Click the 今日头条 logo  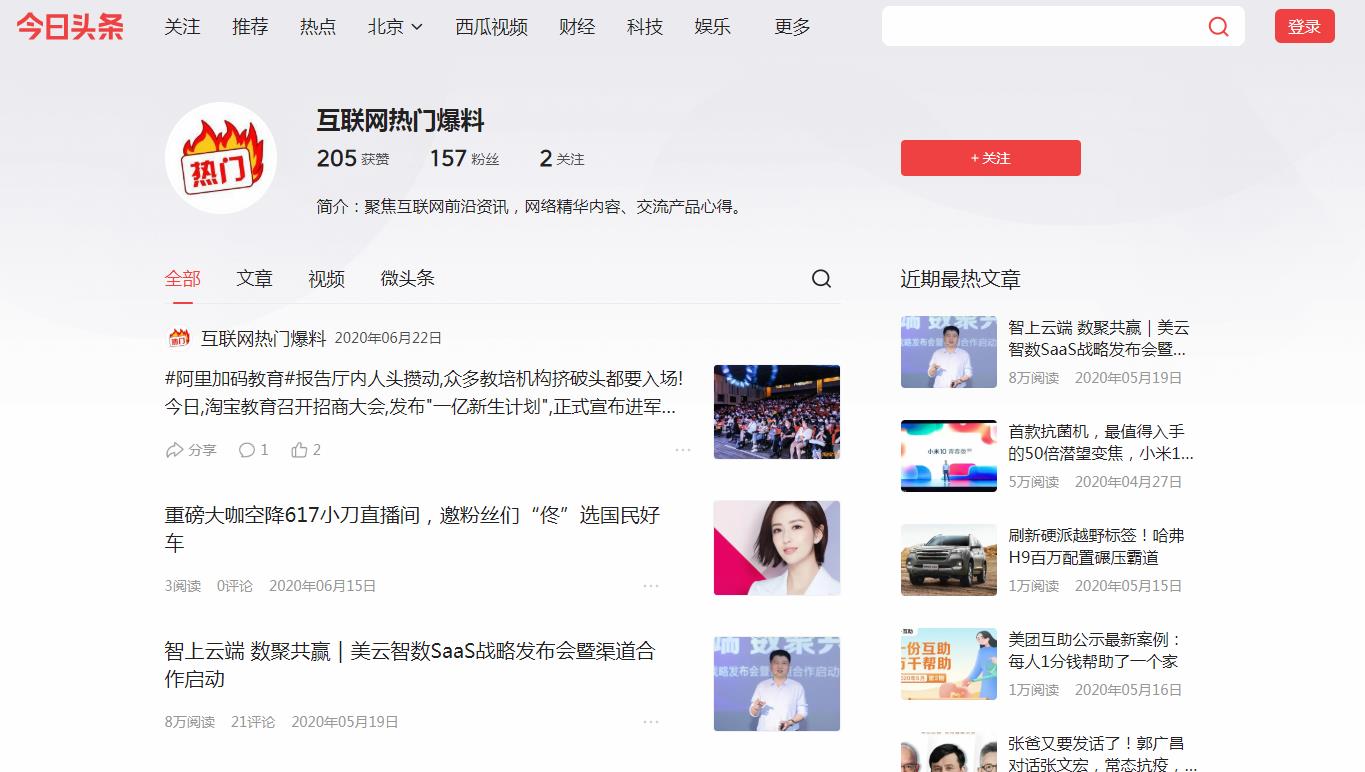click(x=70, y=27)
